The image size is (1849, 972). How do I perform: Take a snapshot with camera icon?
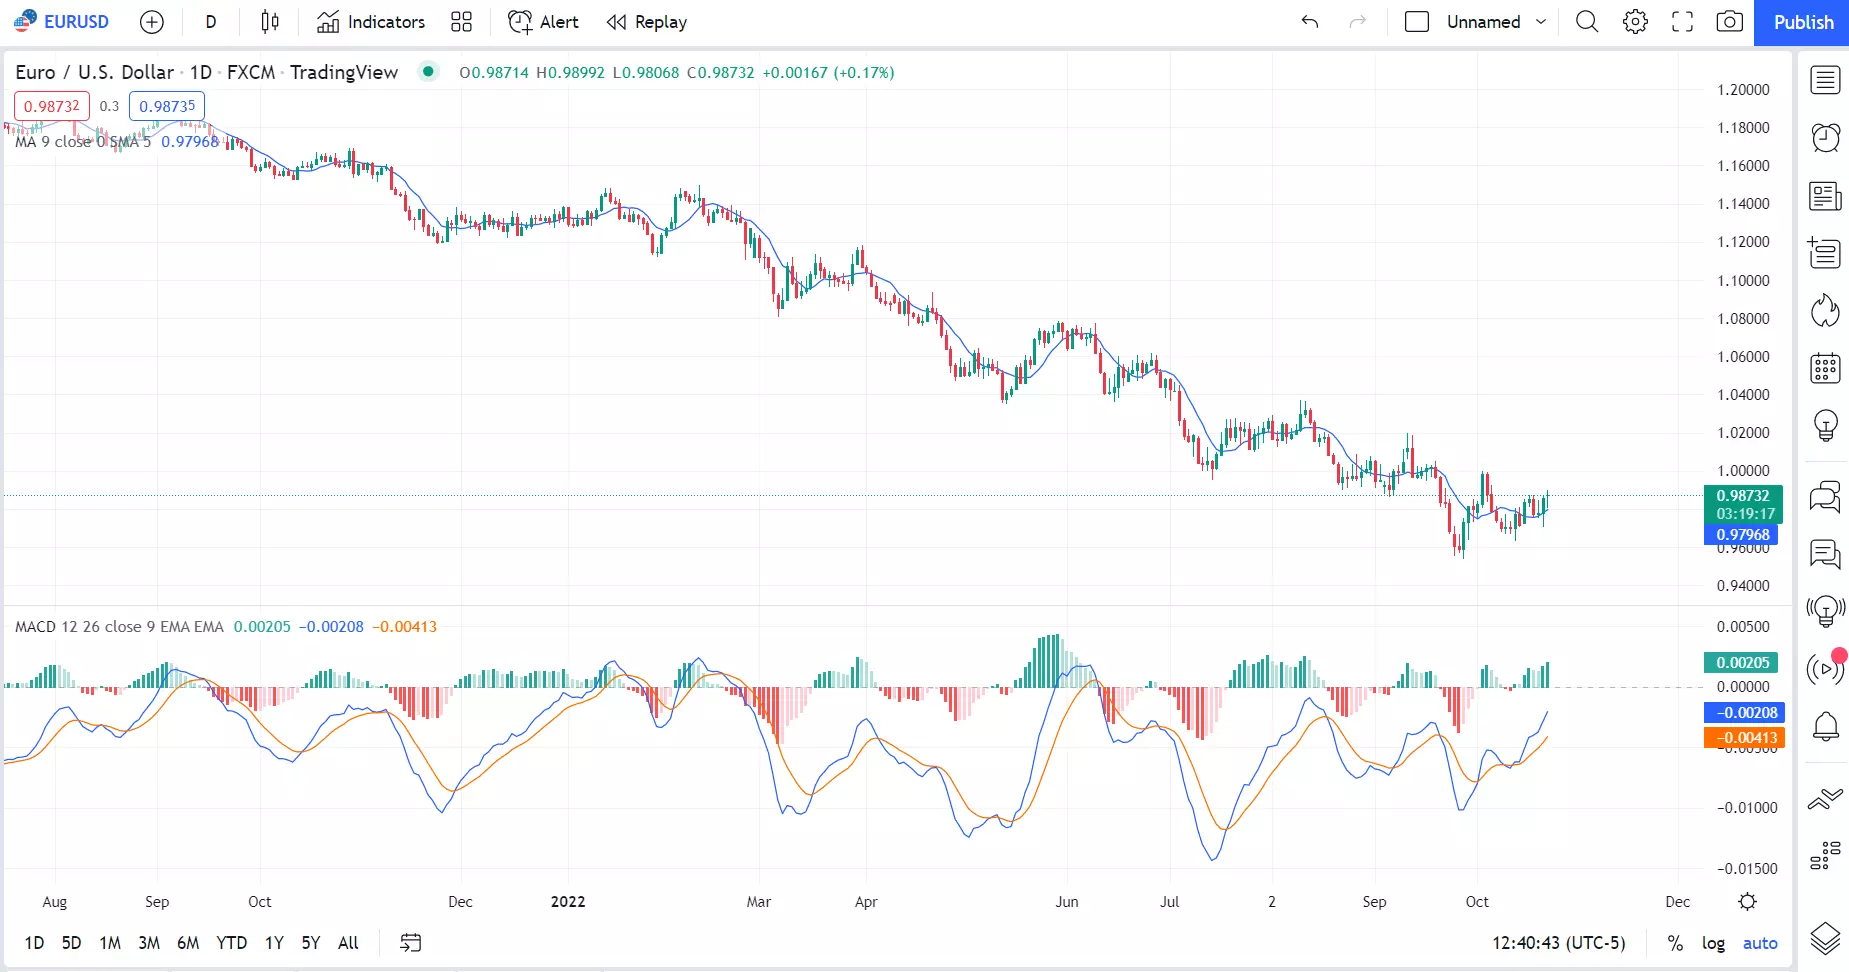coord(1730,22)
